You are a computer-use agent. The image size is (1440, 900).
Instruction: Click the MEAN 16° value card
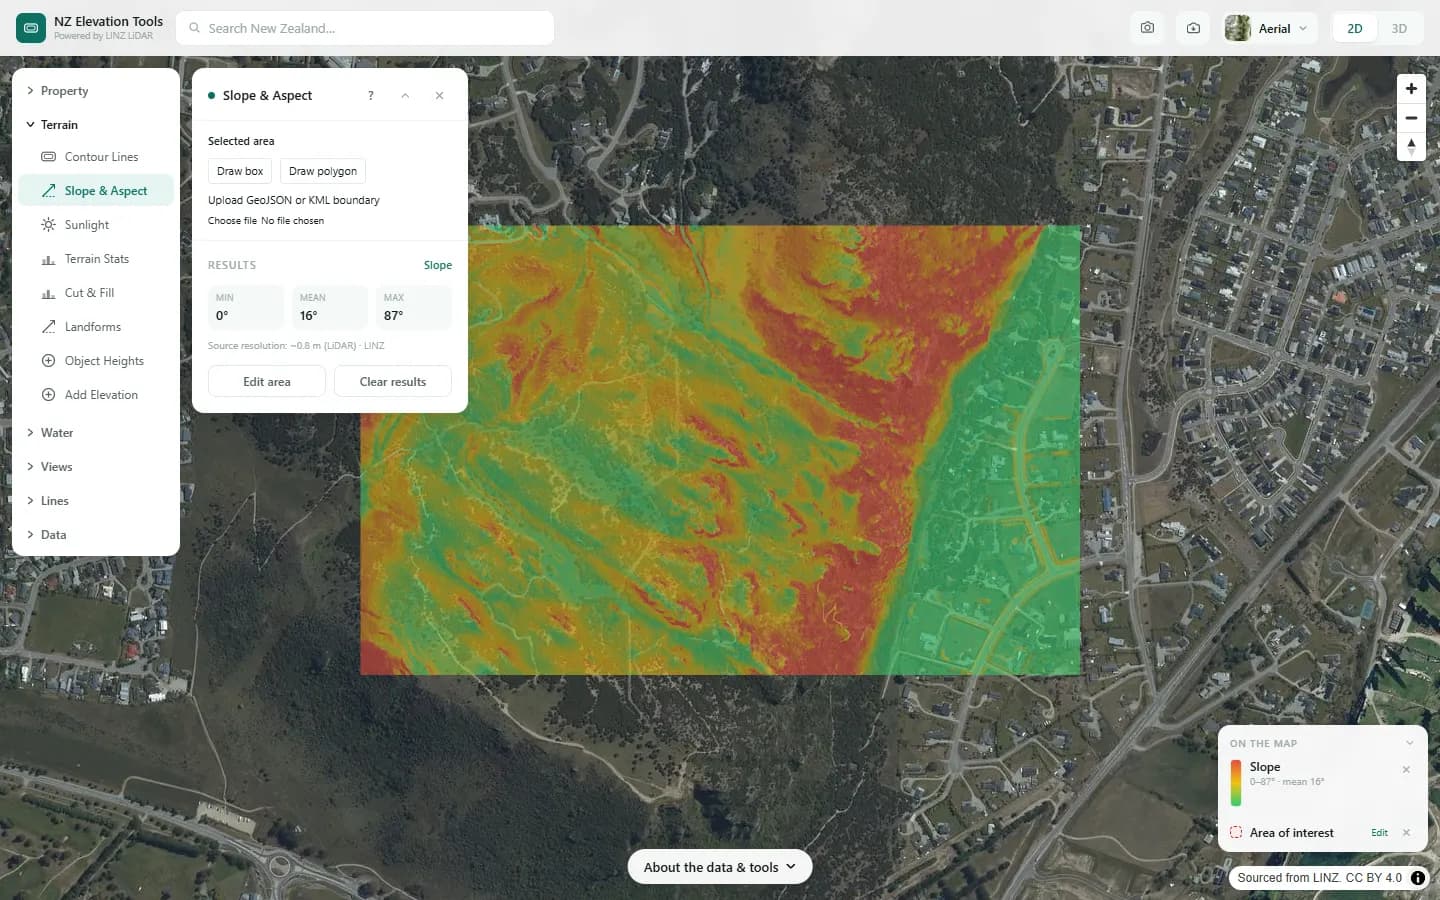click(x=330, y=307)
